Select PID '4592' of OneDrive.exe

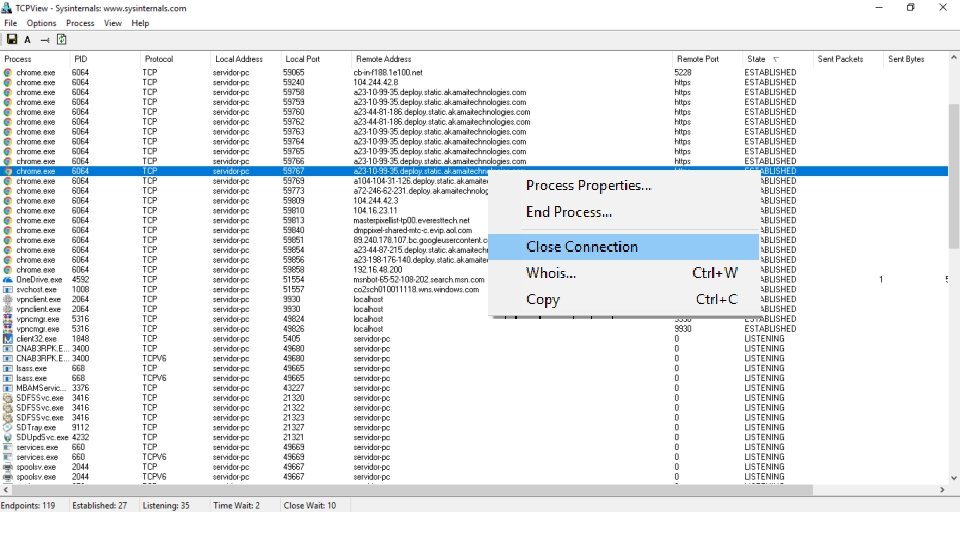click(80, 280)
